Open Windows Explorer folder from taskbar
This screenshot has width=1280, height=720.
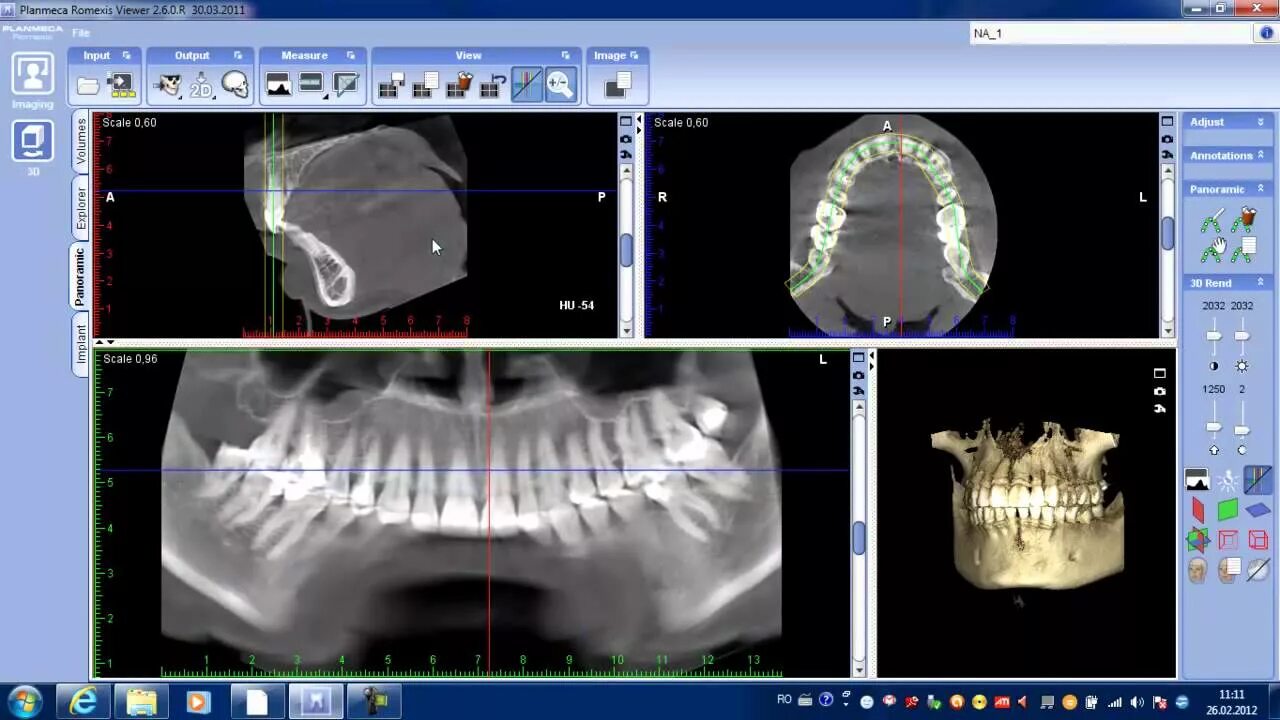pos(142,702)
